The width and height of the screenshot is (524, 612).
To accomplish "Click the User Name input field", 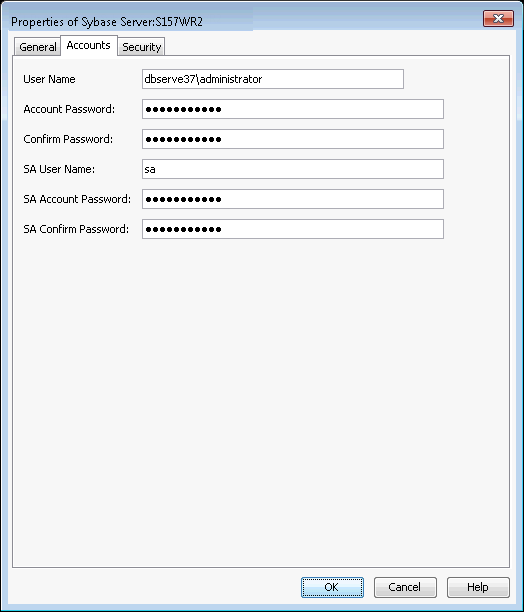I will click(x=273, y=79).
